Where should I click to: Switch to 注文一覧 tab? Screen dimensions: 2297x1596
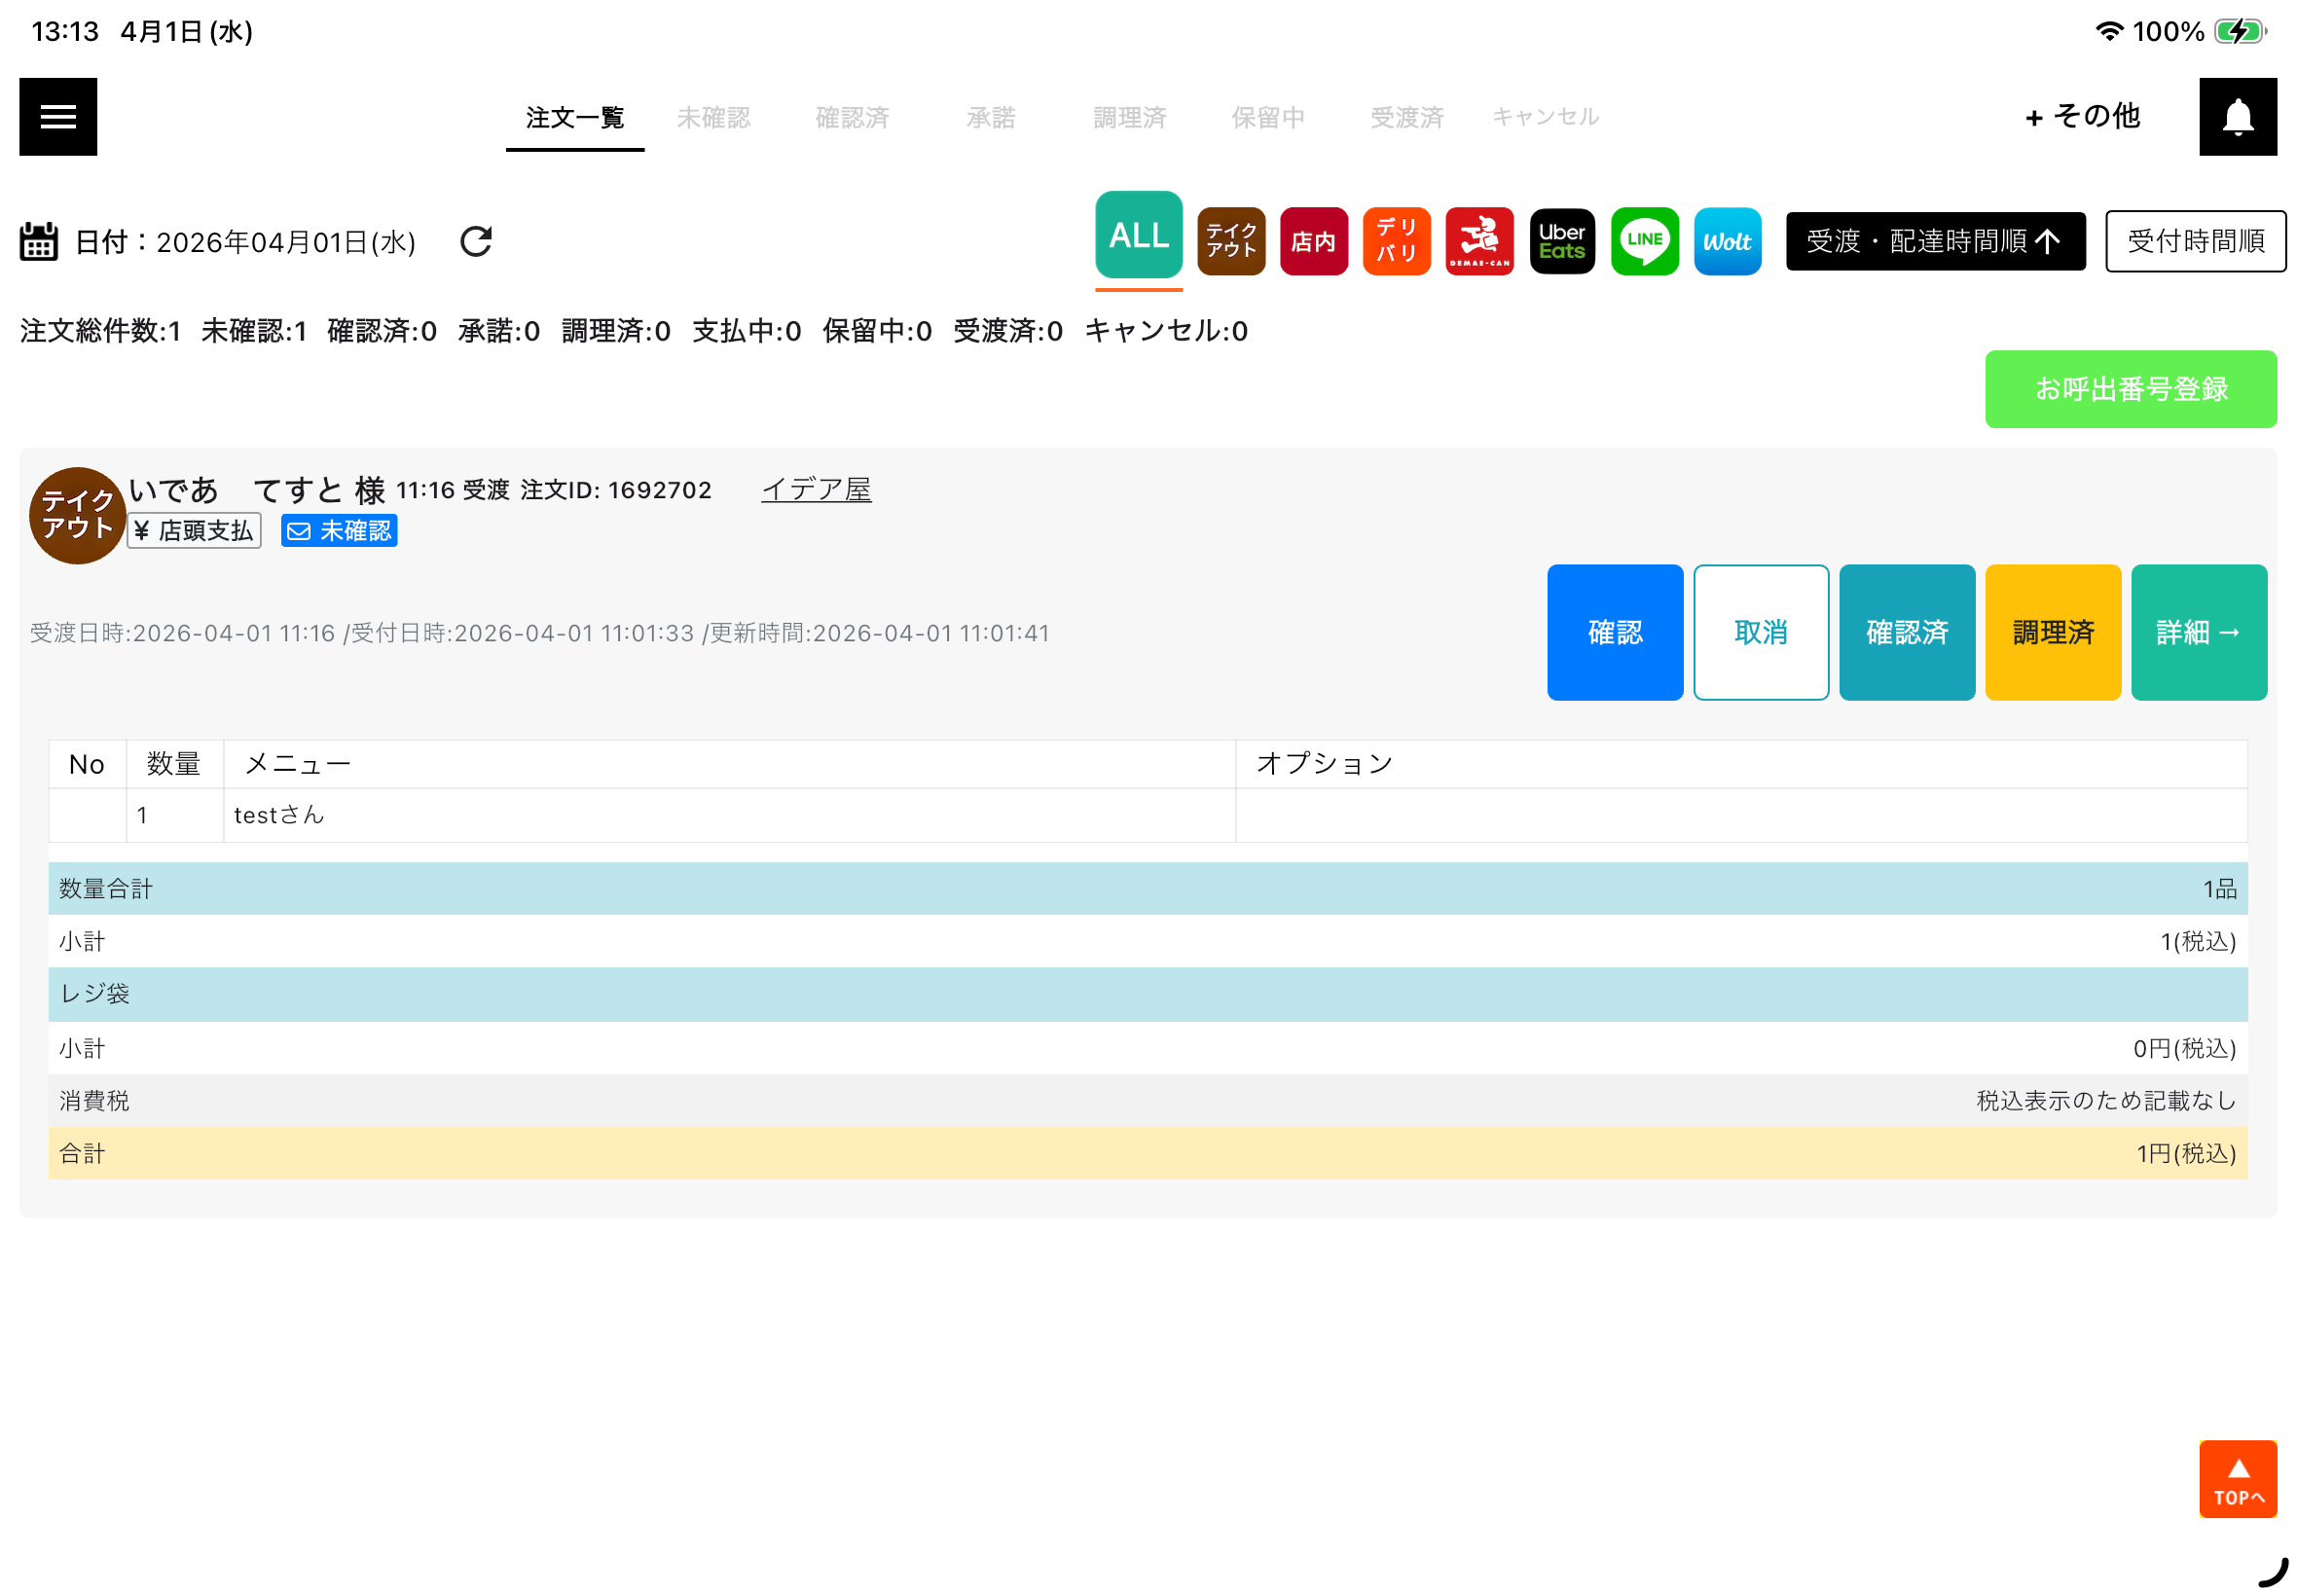click(x=575, y=117)
